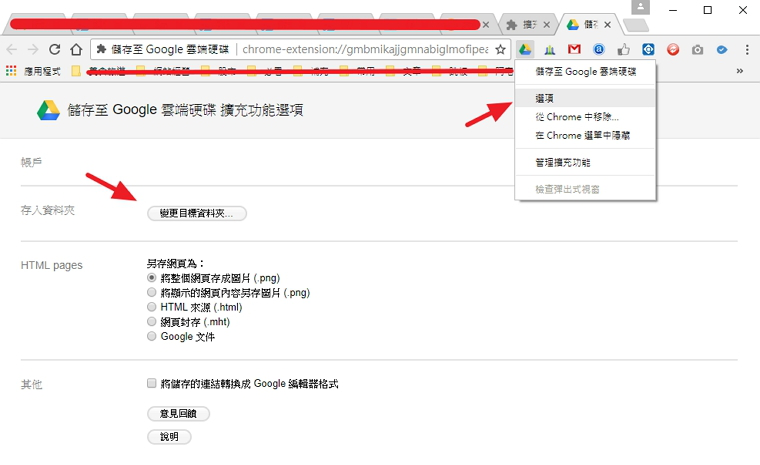Click the 意見回饋 button
Image resolution: width=760 pixels, height=465 pixels.
178,414
